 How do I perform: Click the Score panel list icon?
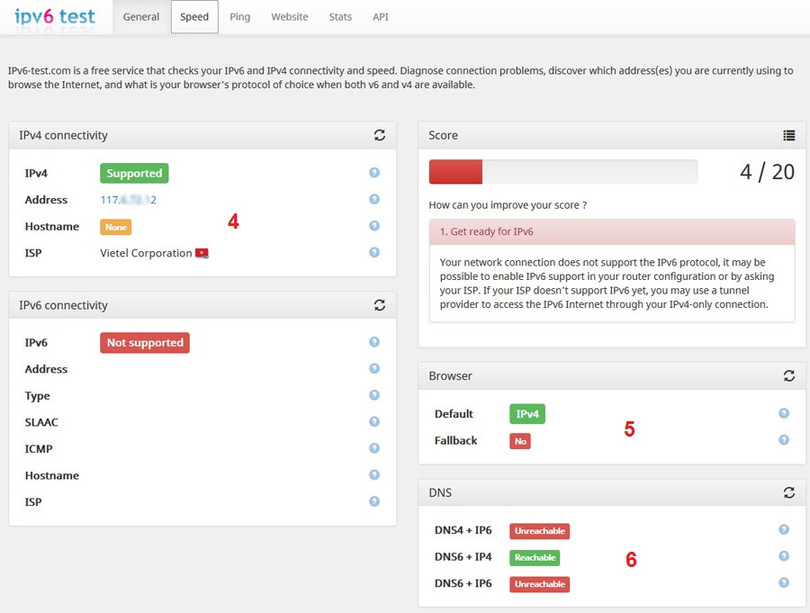click(789, 135)
